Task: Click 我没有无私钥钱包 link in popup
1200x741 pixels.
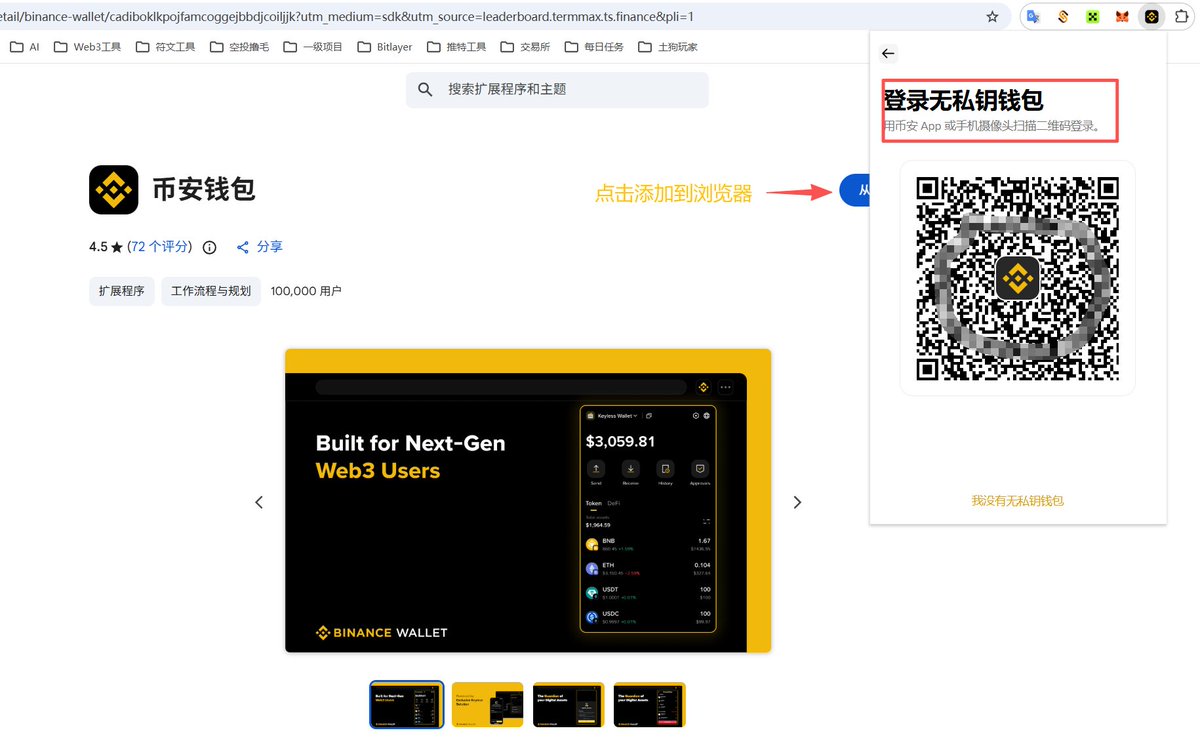Action: tap(1017, 500)
